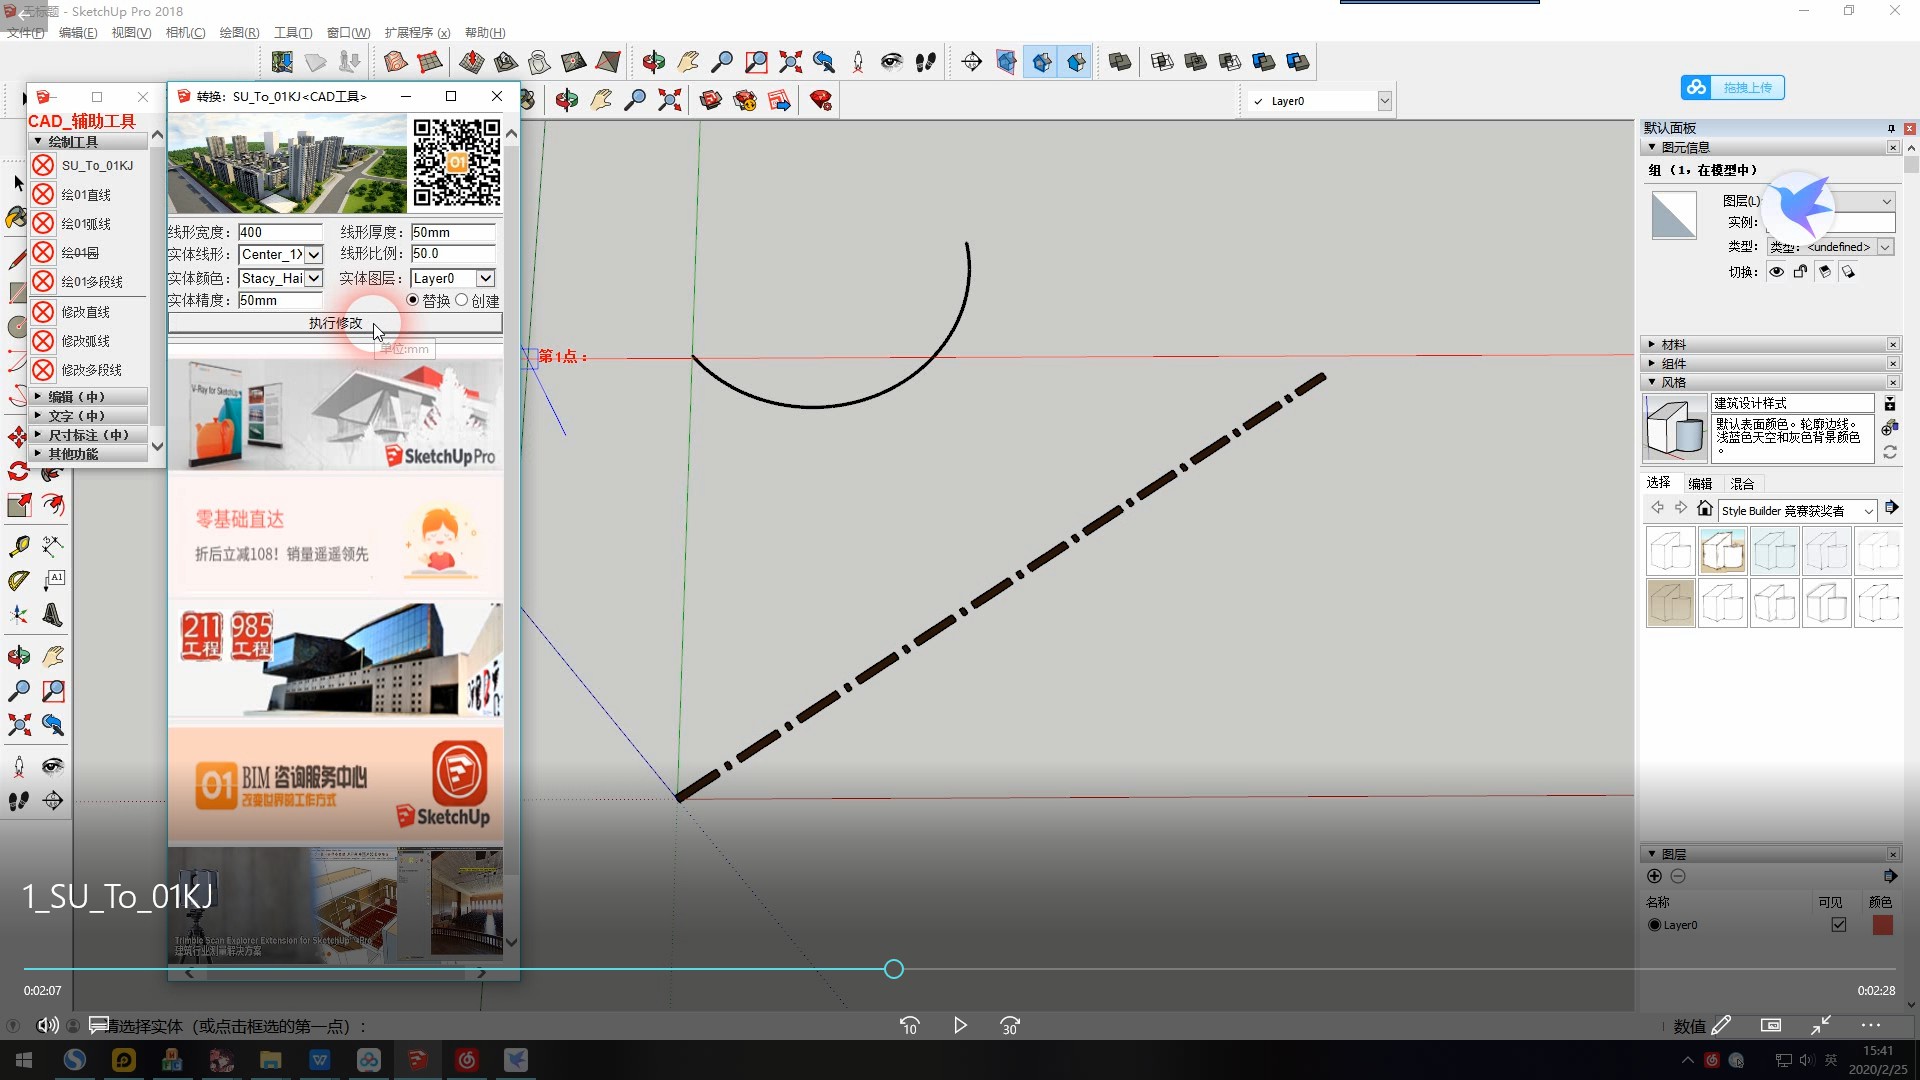This screenshot has width=1920, height=1080.
Task: Open the 相机(C) menu
Action: (185, 33)
